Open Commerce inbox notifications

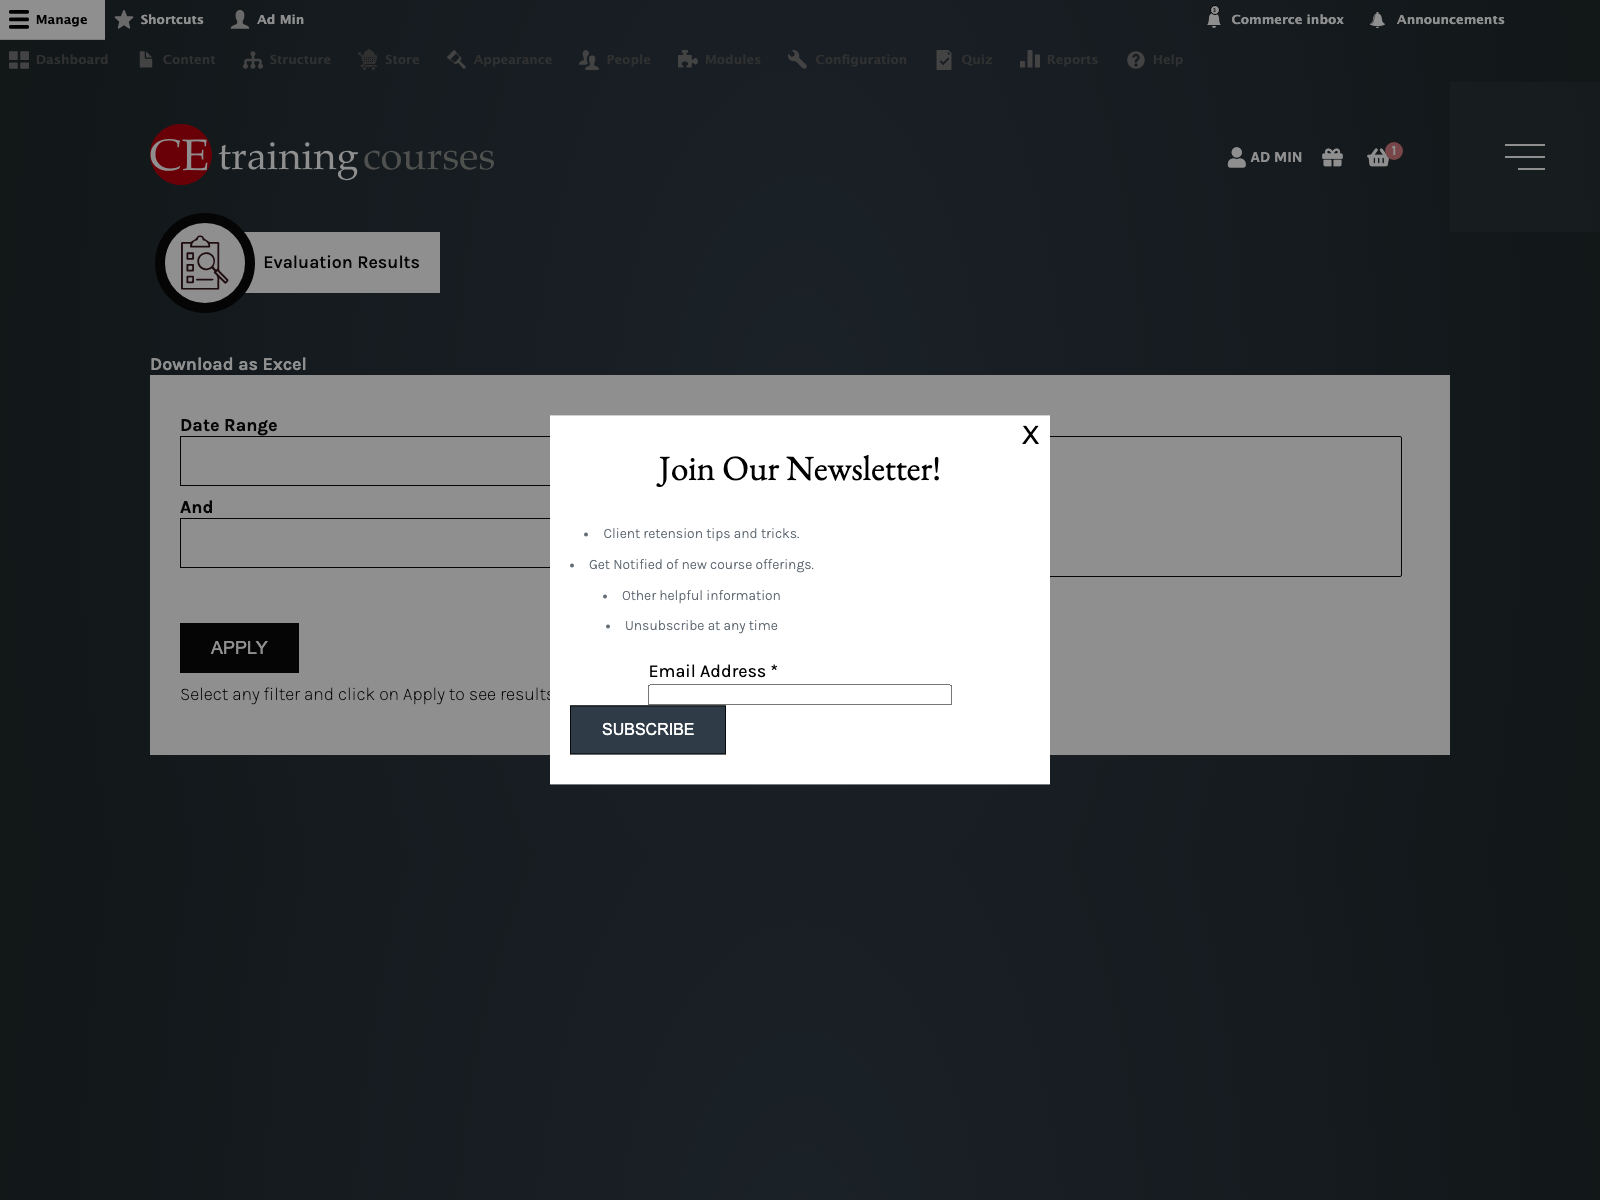coord(1275,19)
